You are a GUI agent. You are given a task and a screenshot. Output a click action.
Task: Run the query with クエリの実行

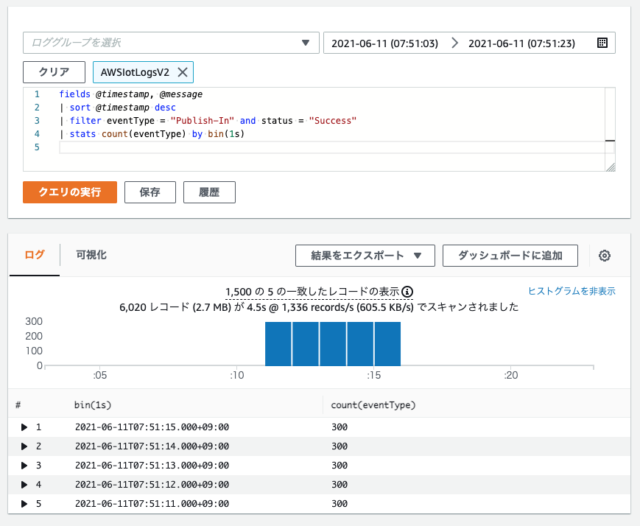(70, 192)
